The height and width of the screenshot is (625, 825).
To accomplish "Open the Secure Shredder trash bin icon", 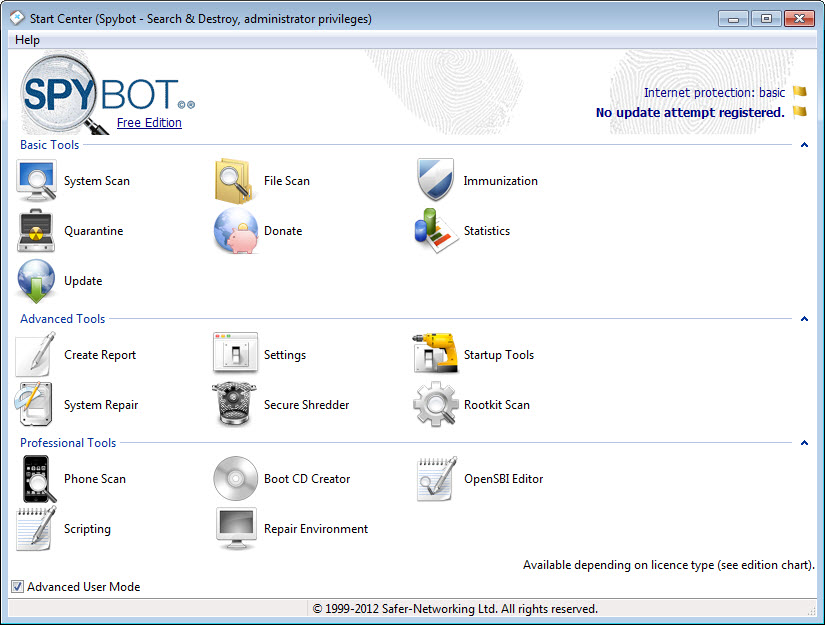I will 234,404.
